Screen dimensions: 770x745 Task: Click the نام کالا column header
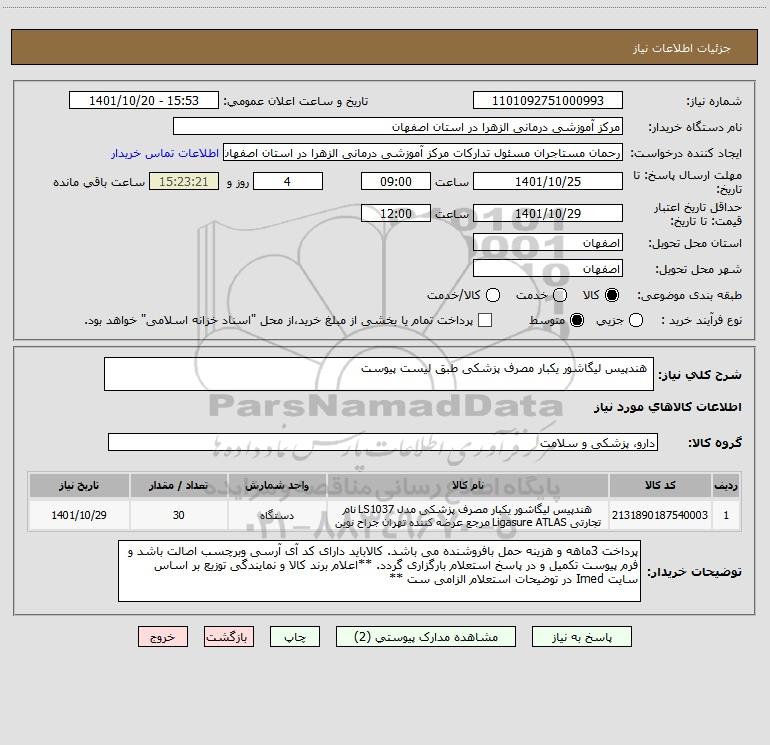pos(468,485)
